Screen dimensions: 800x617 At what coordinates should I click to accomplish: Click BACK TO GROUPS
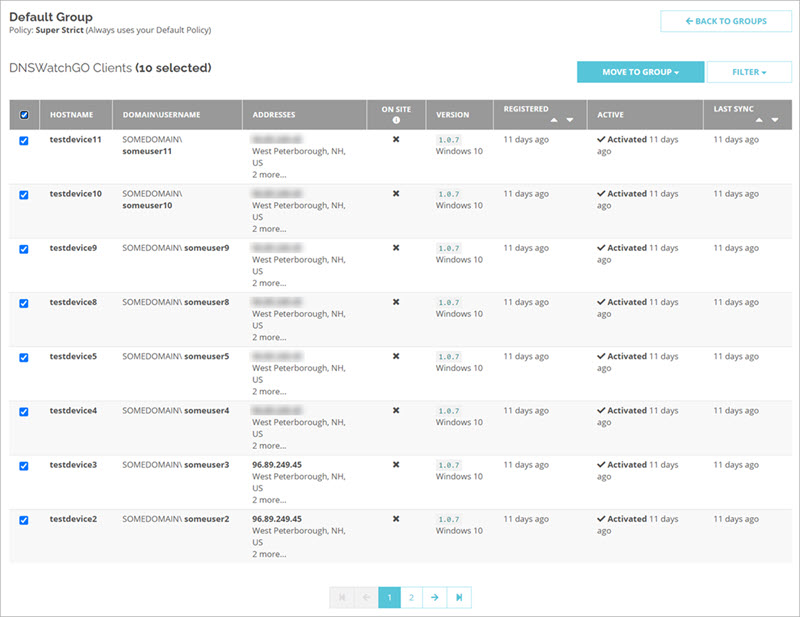click(x=725, y=20)
